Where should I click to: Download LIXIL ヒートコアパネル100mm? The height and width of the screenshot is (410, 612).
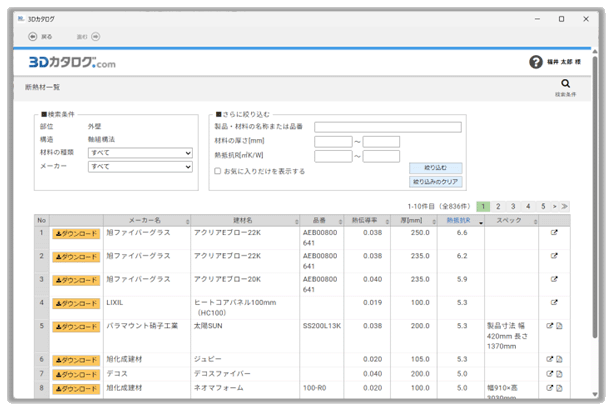[x=76, y=304]
